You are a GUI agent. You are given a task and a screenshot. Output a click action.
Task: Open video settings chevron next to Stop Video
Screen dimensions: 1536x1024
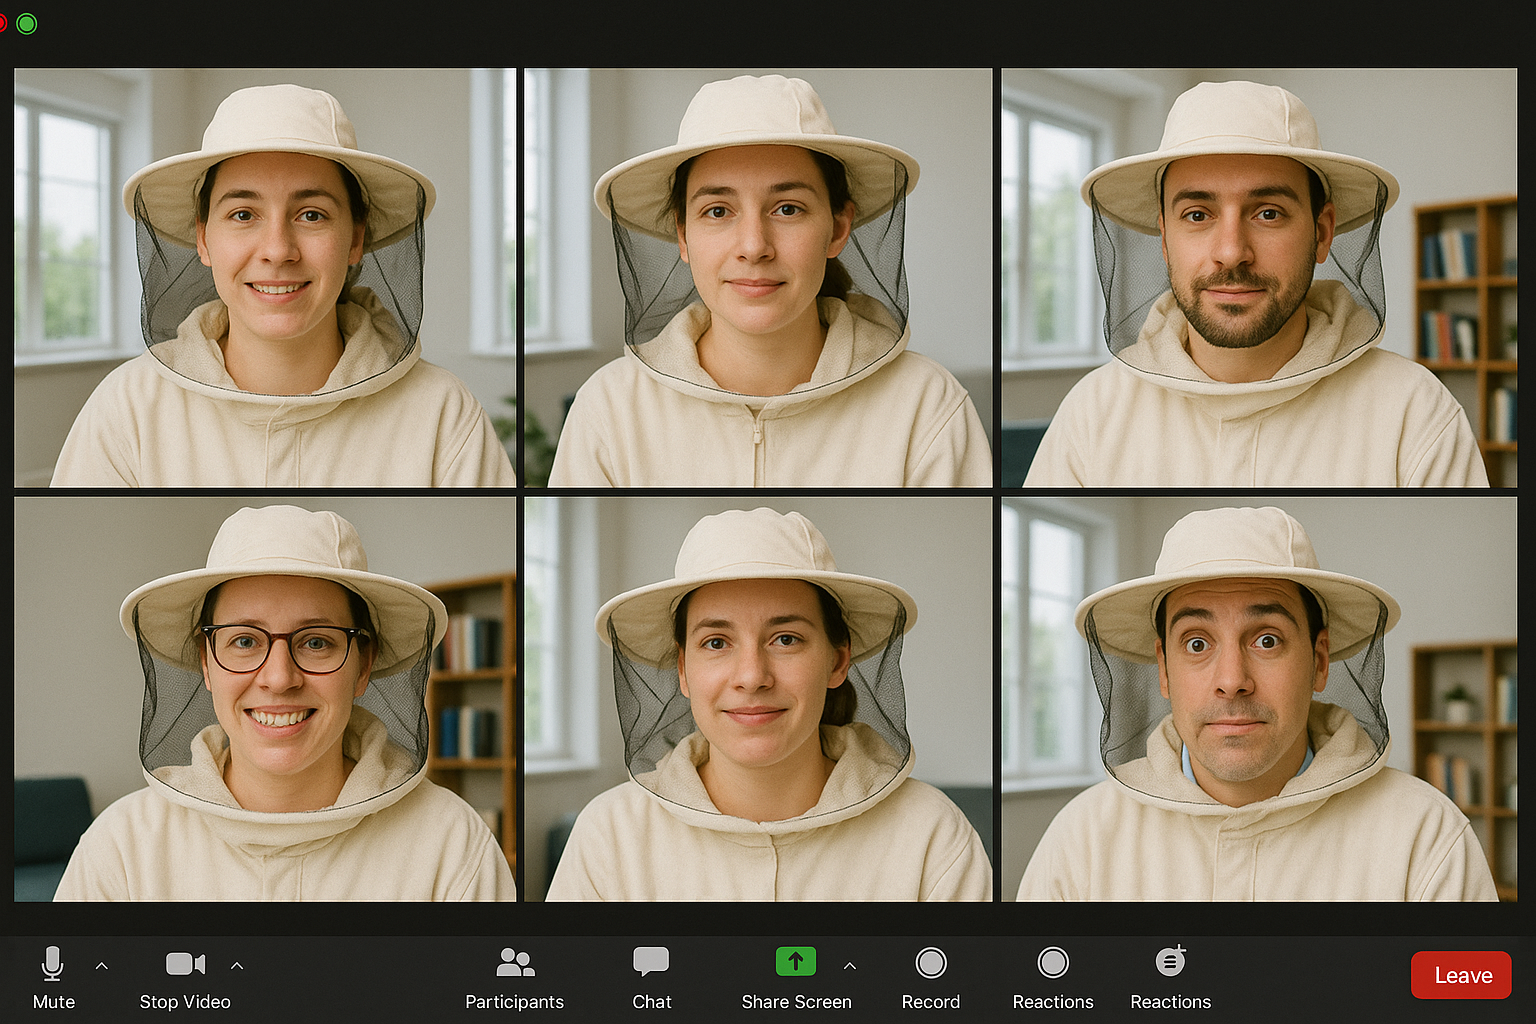point(237,966)
